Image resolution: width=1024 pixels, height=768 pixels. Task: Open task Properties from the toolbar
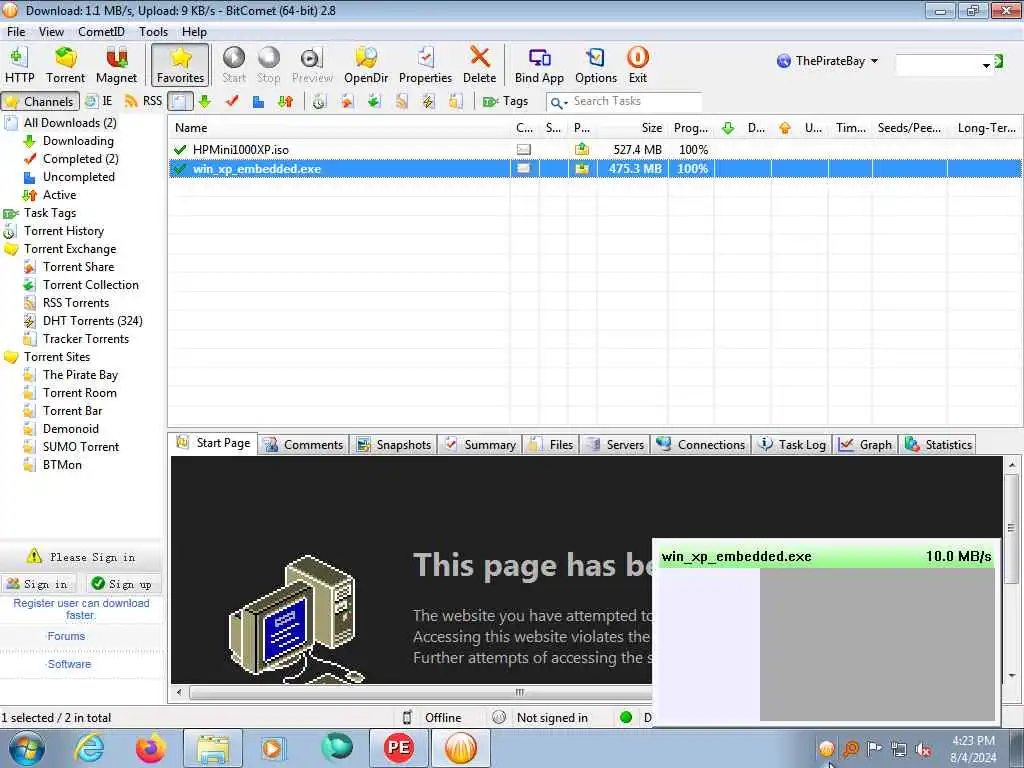[x=425, y=65]
